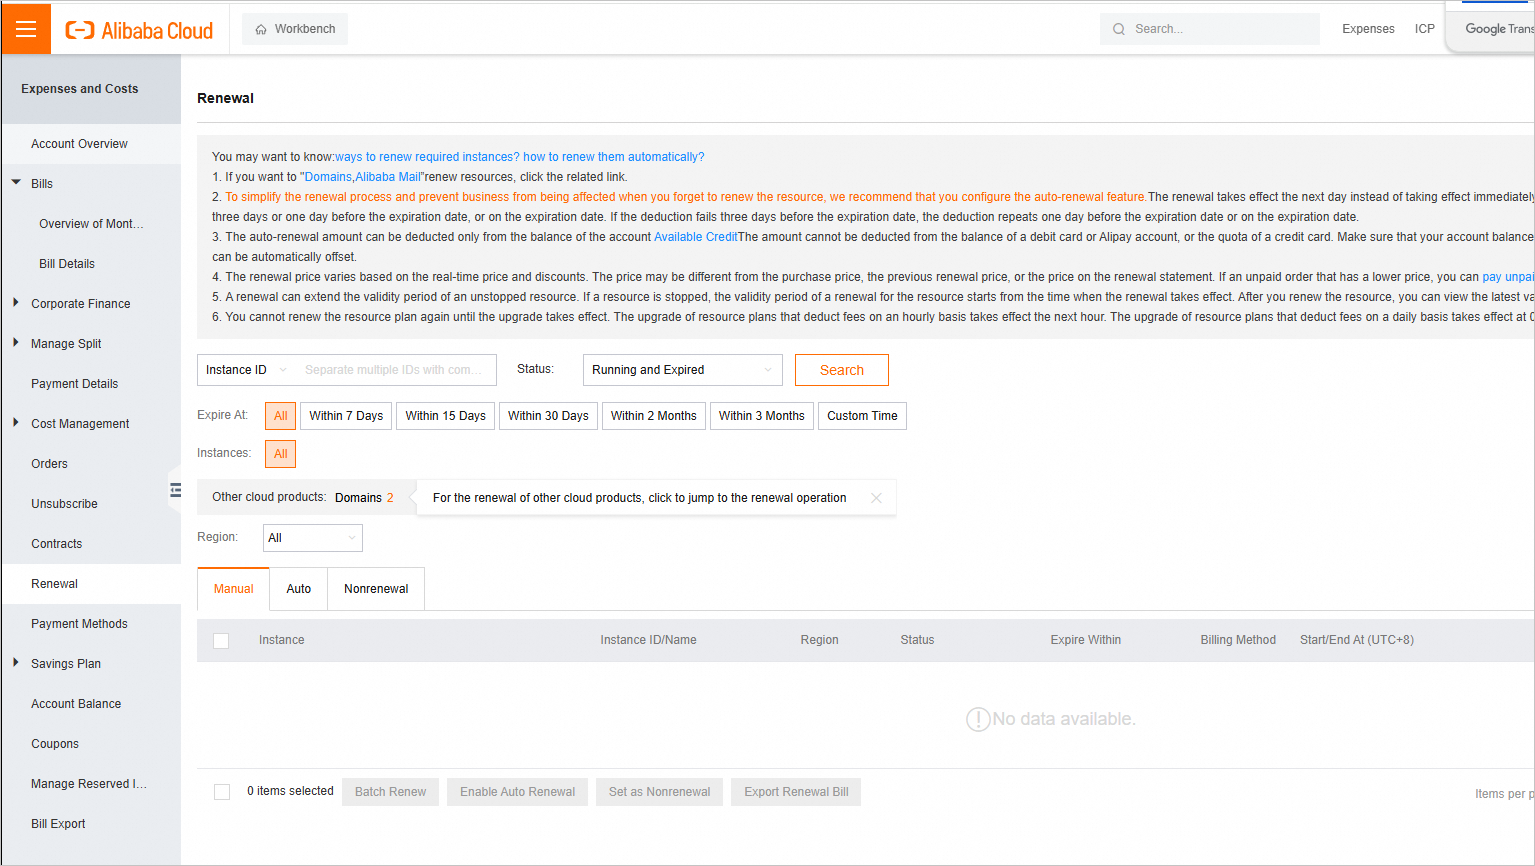Screen dimensions: 1535x866
Task: Switch to Manual tab
Action: click(x=234, y=589)
